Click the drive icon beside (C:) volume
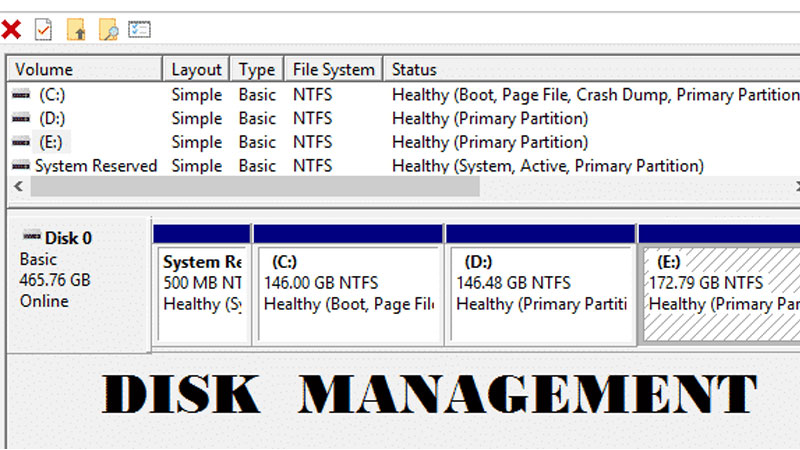This screenshot has height=450, width=800. point(20,94)
